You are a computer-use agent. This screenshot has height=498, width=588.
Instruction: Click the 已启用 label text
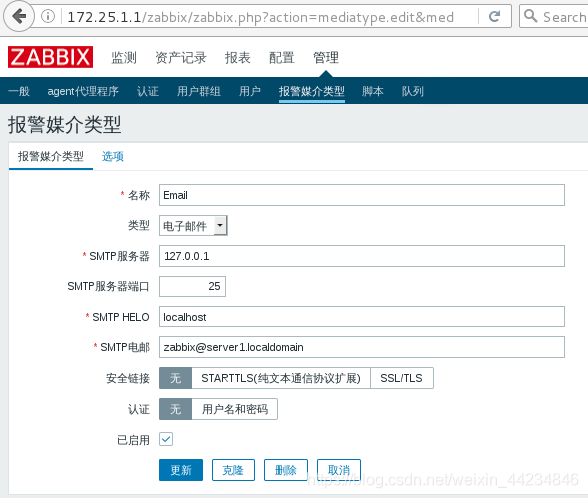tap(134, 440)
